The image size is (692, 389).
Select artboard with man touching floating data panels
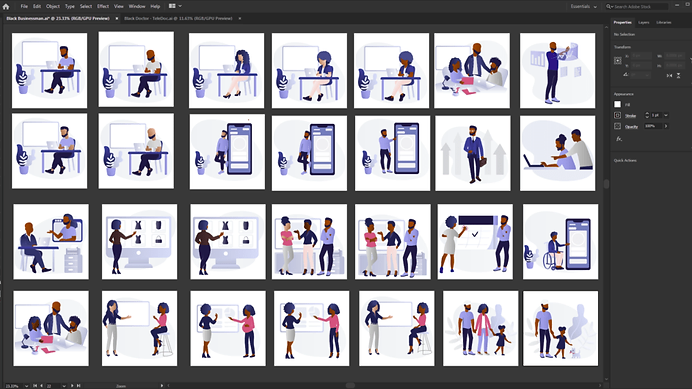(557, 71)
